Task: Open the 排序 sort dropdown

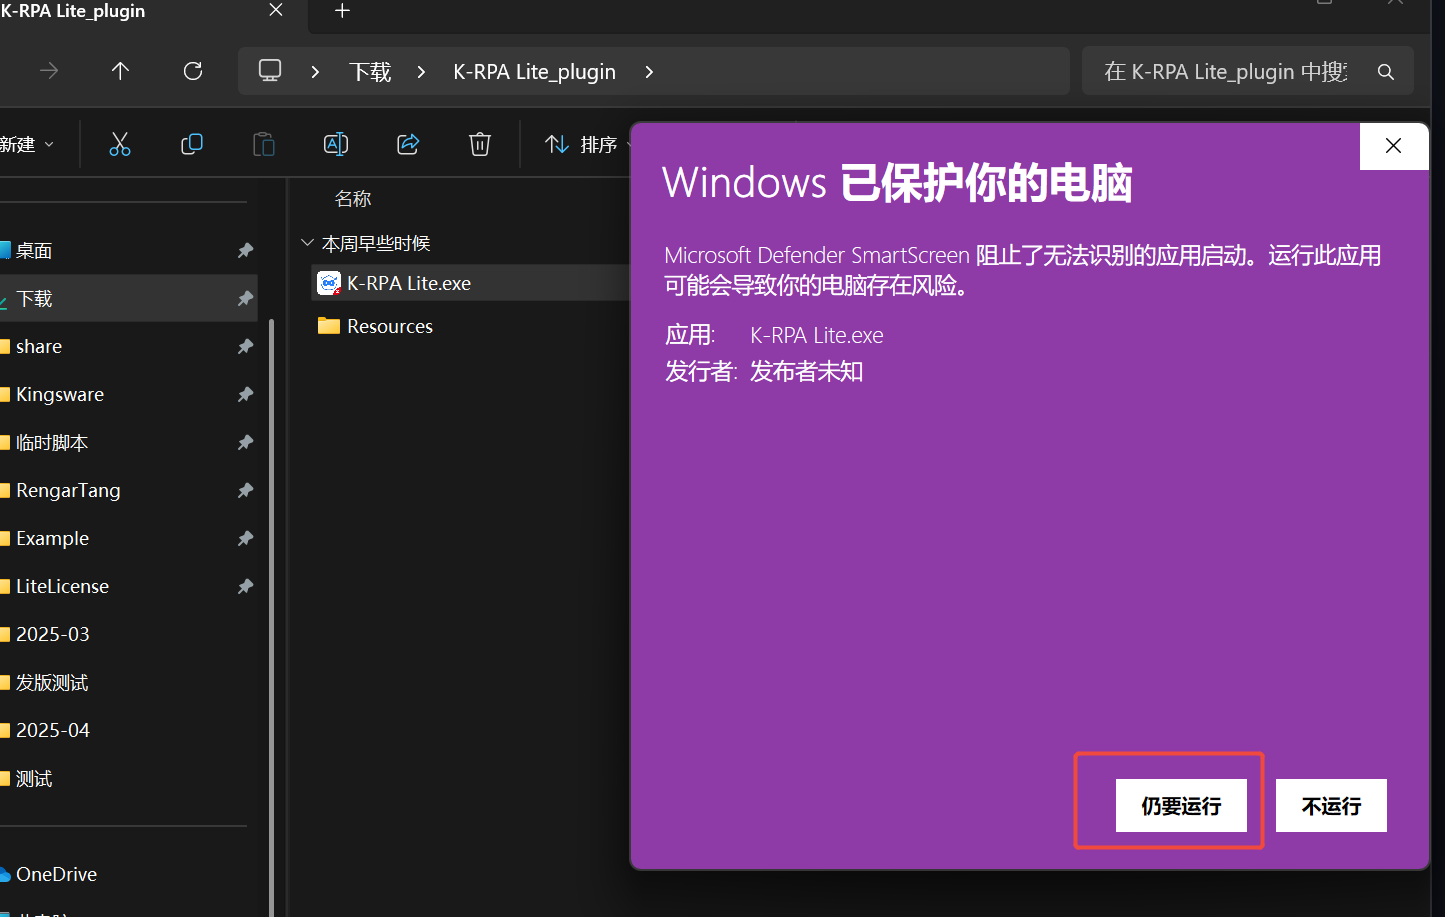Action: [x=588, y=145]
